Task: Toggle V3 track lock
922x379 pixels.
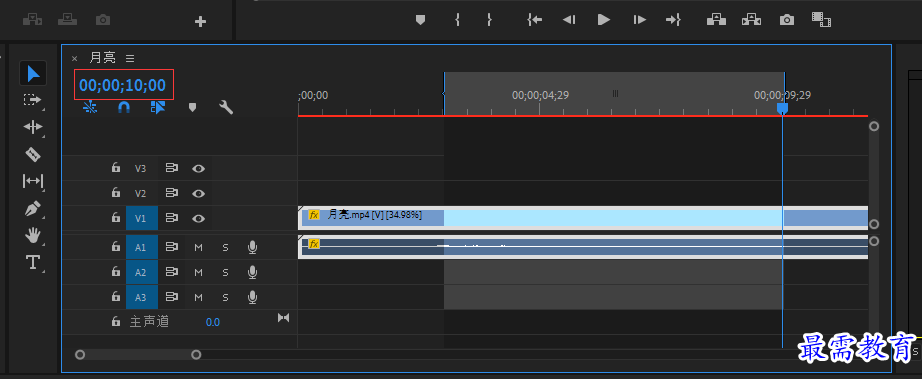Action: [x=116, y=168]
